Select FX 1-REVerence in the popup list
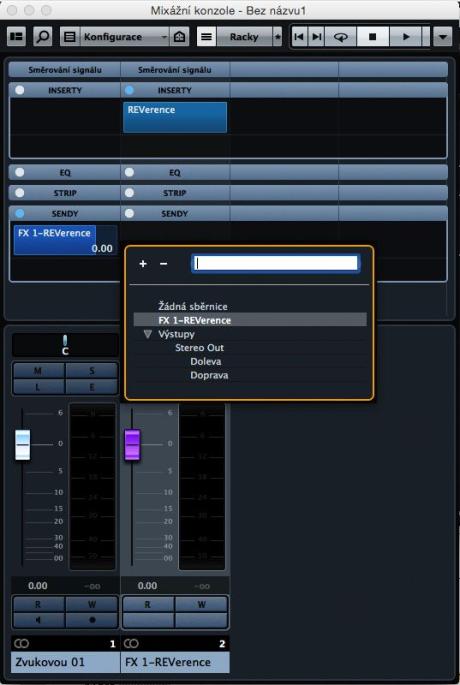The width and height of the screenshot is (460, 685). 250,320
